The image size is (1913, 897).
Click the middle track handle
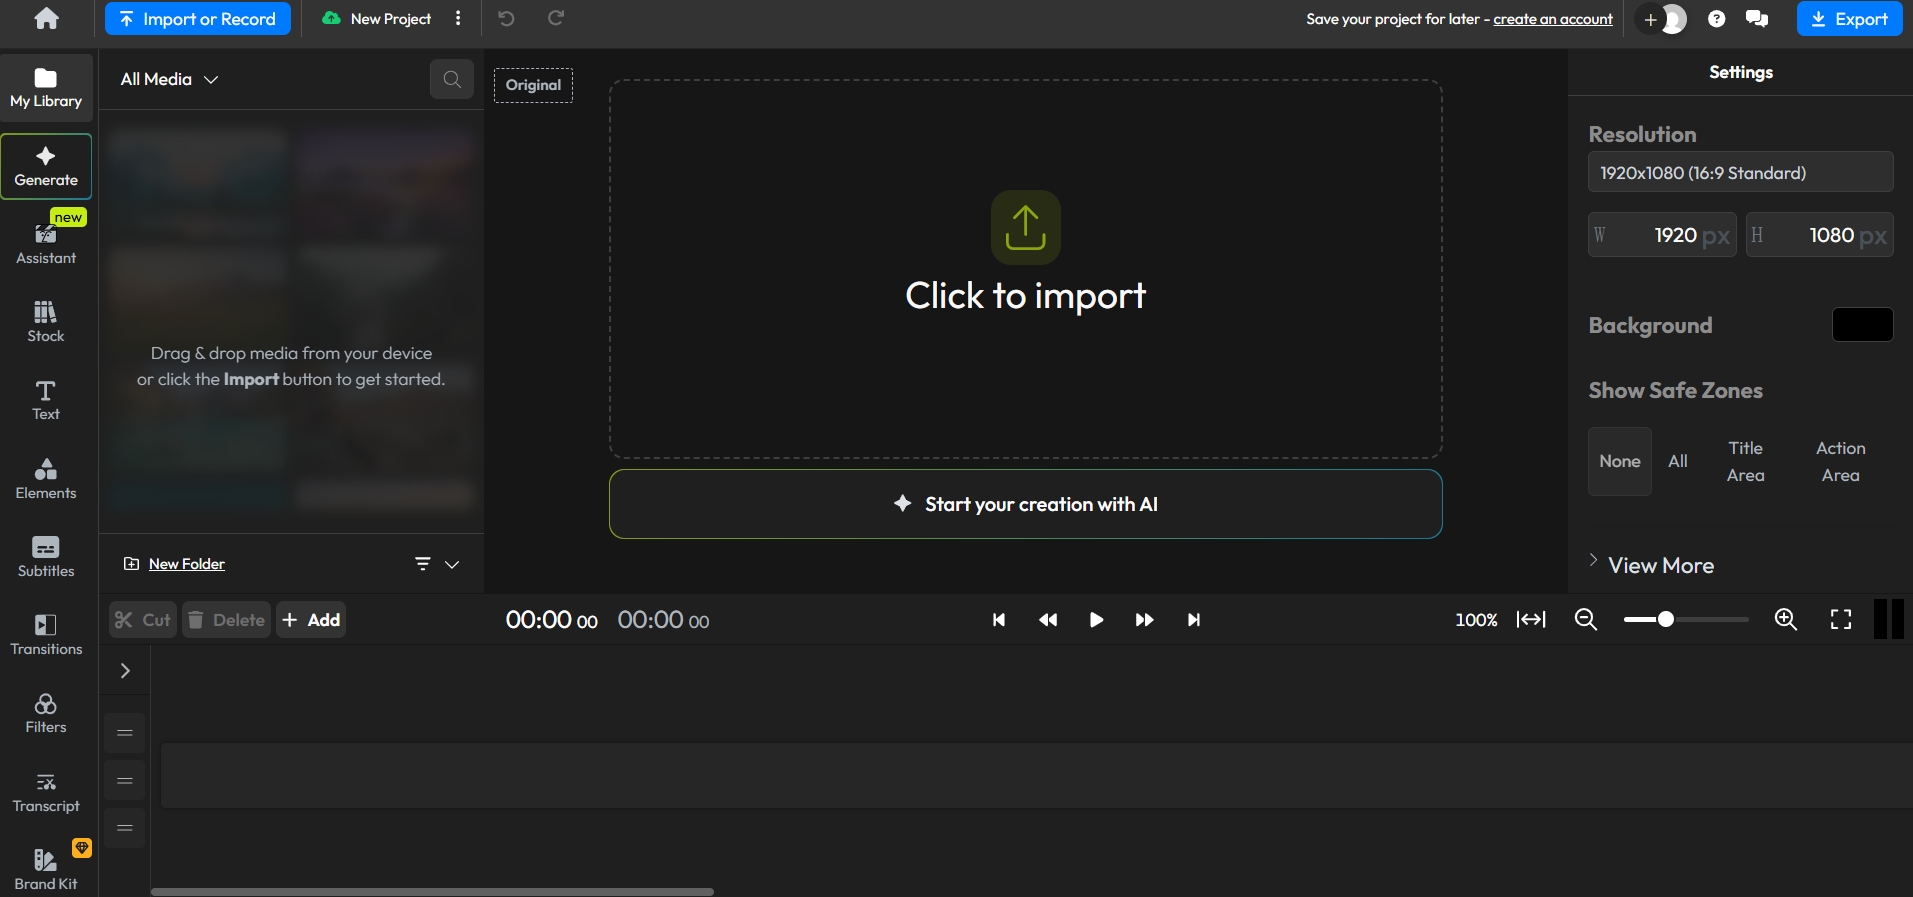point(125,781)
